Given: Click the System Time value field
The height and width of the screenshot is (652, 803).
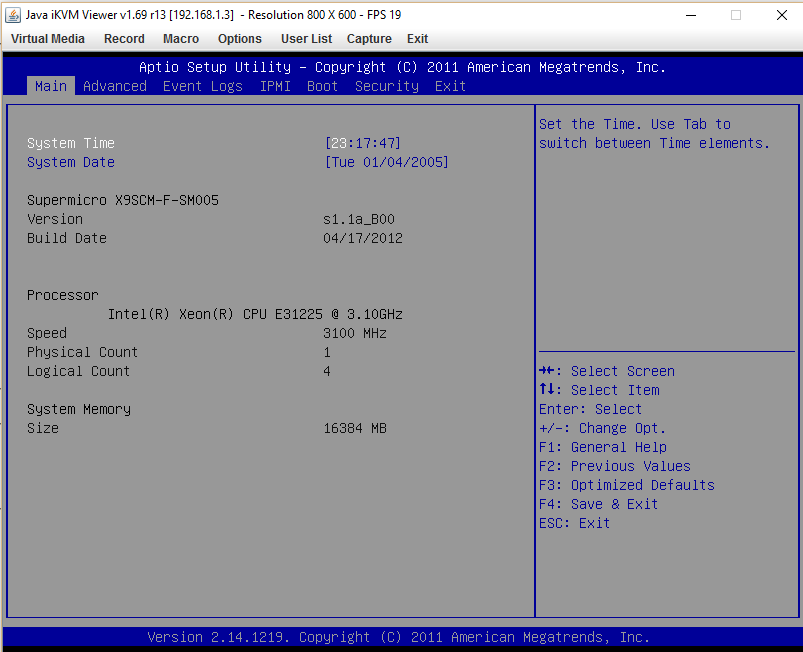Looking at the screenshot, I should pos(363,143).
